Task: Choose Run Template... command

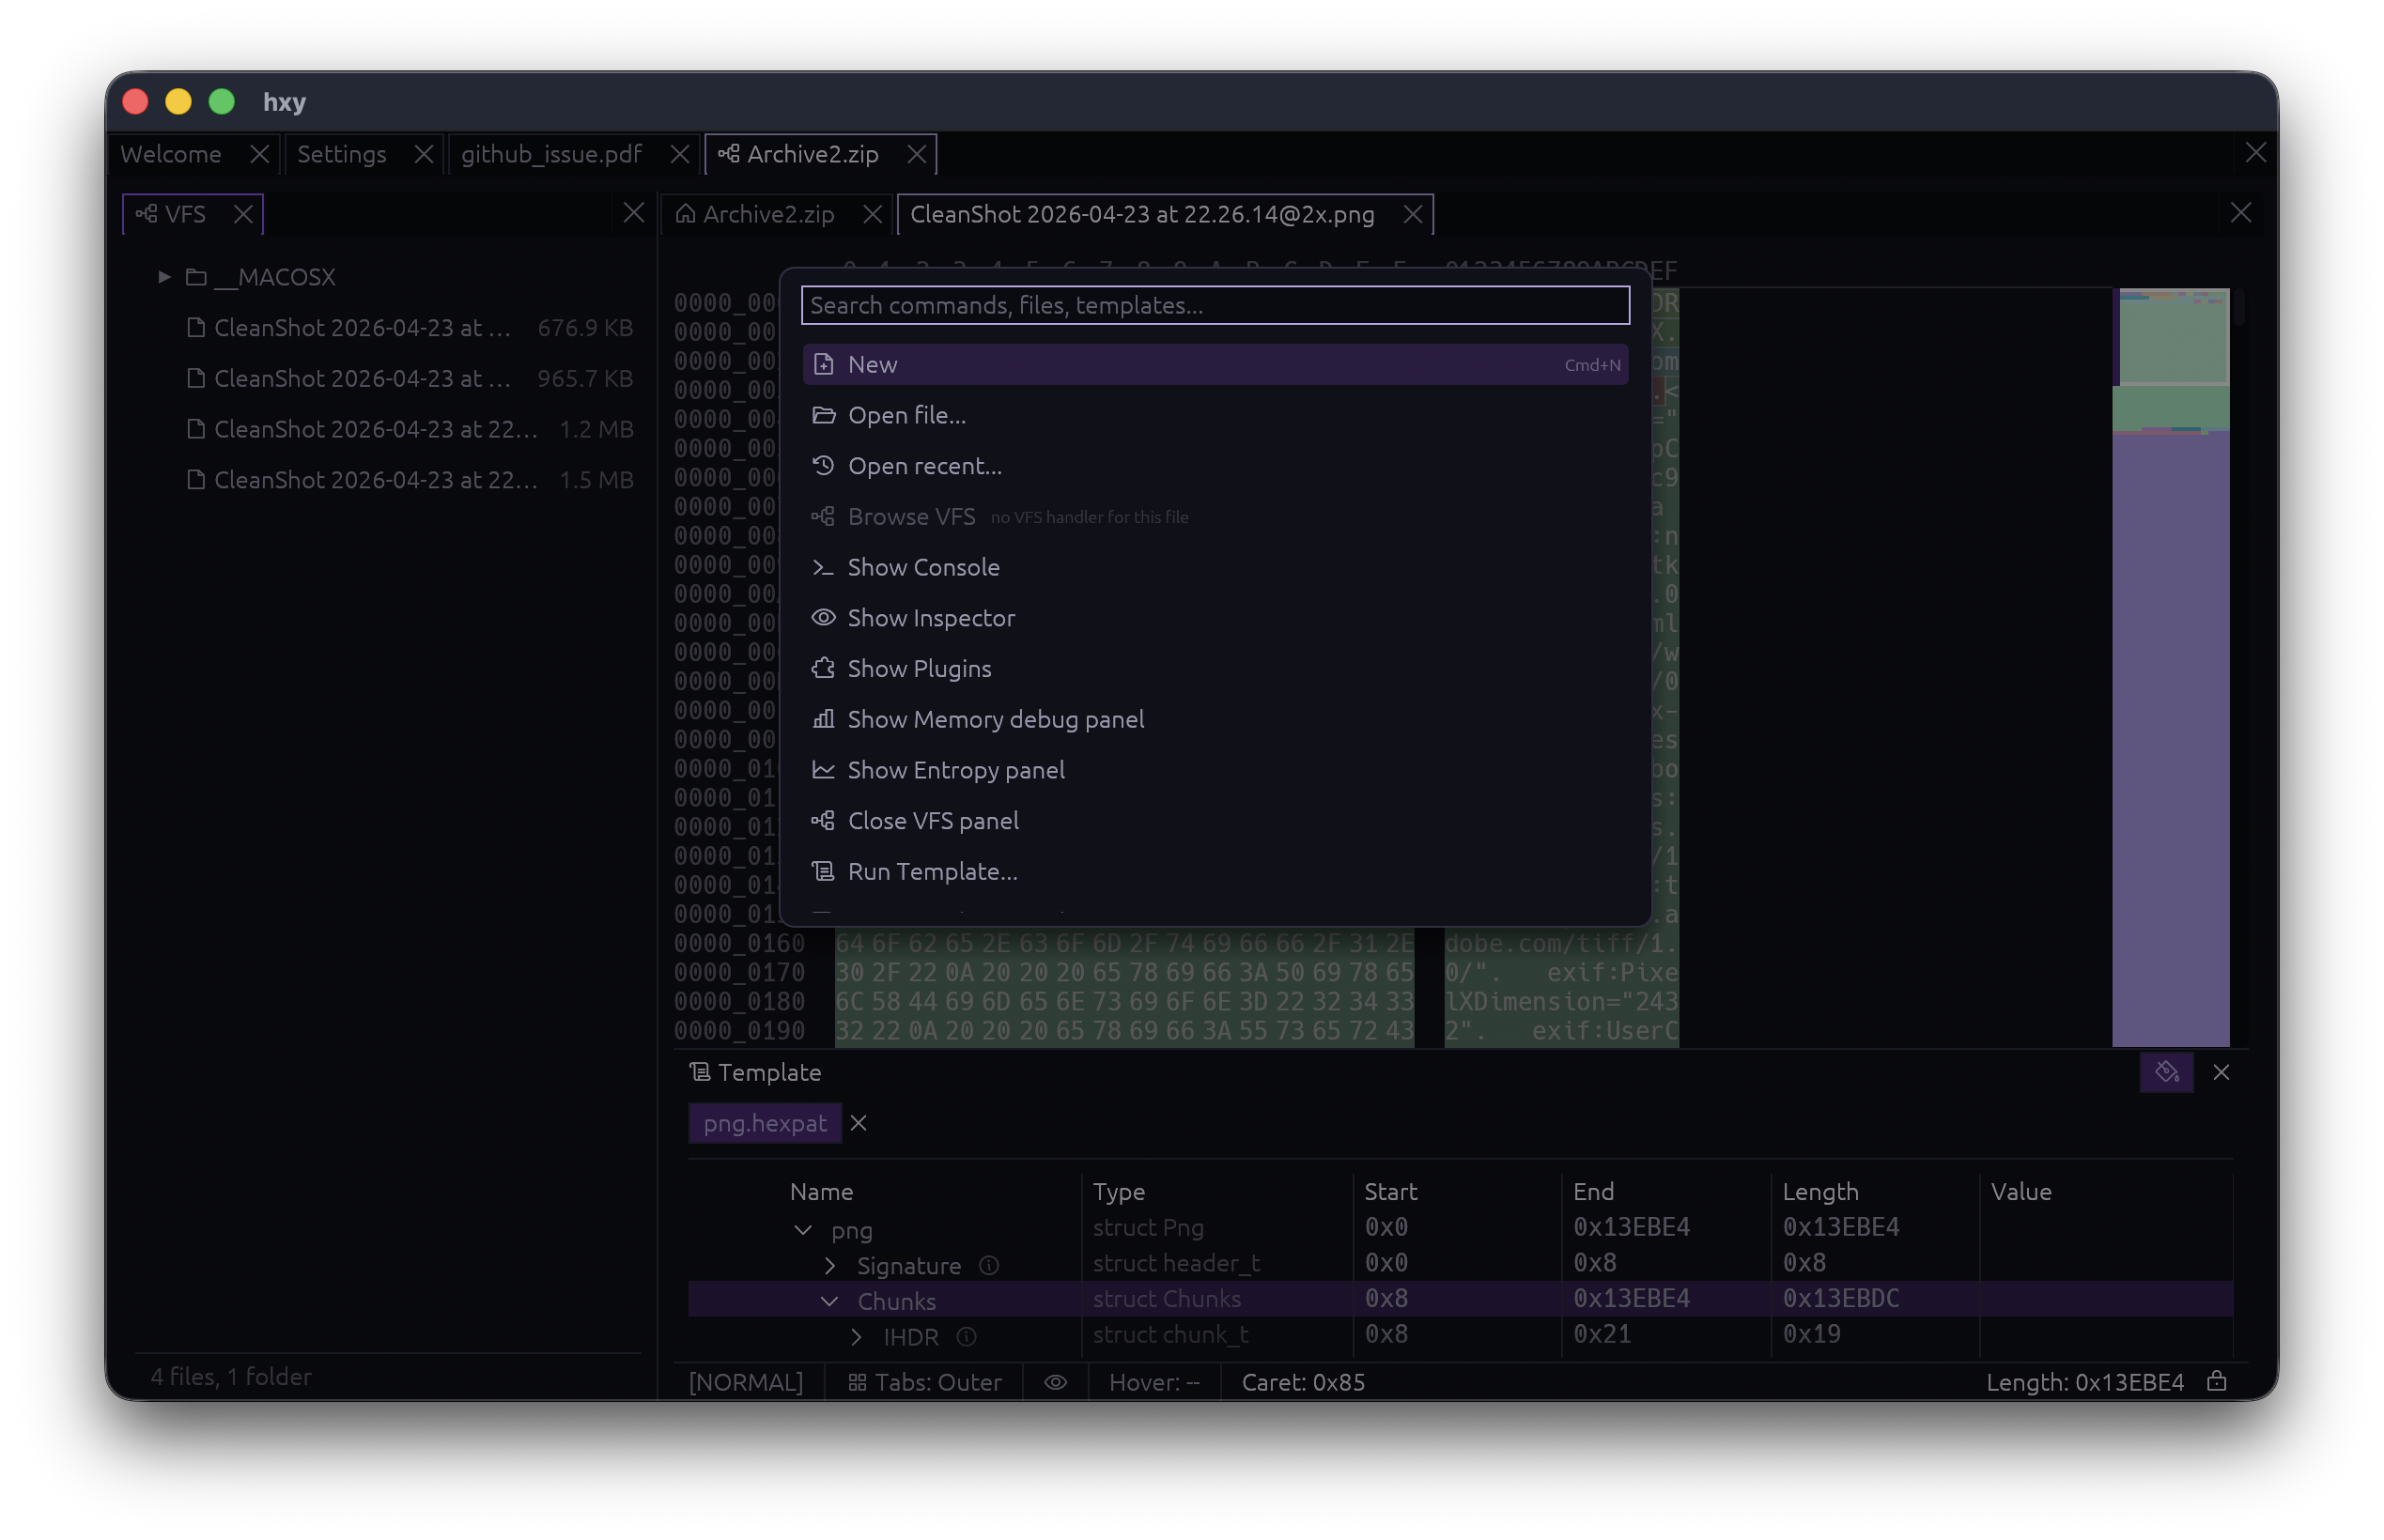Action: coord(1214,871)
